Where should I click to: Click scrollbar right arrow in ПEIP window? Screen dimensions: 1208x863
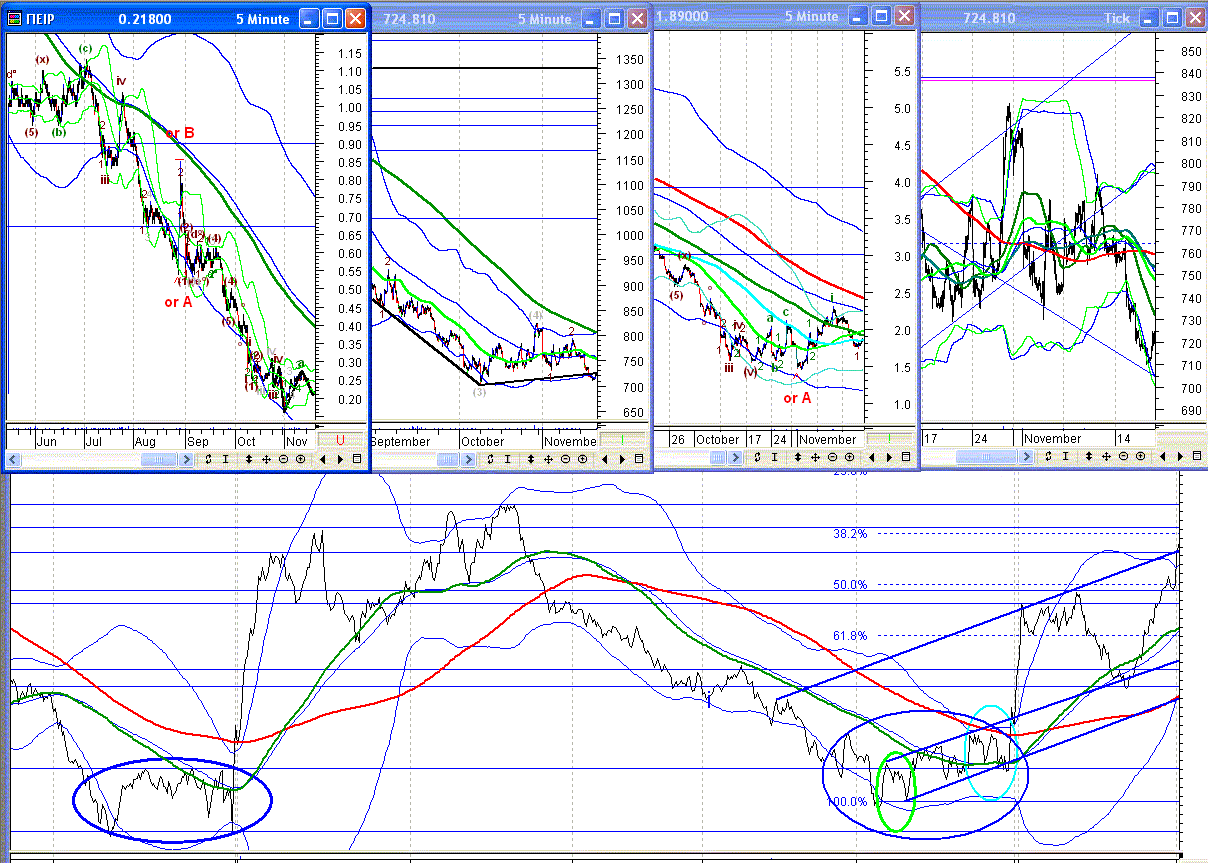click(187, 460)
